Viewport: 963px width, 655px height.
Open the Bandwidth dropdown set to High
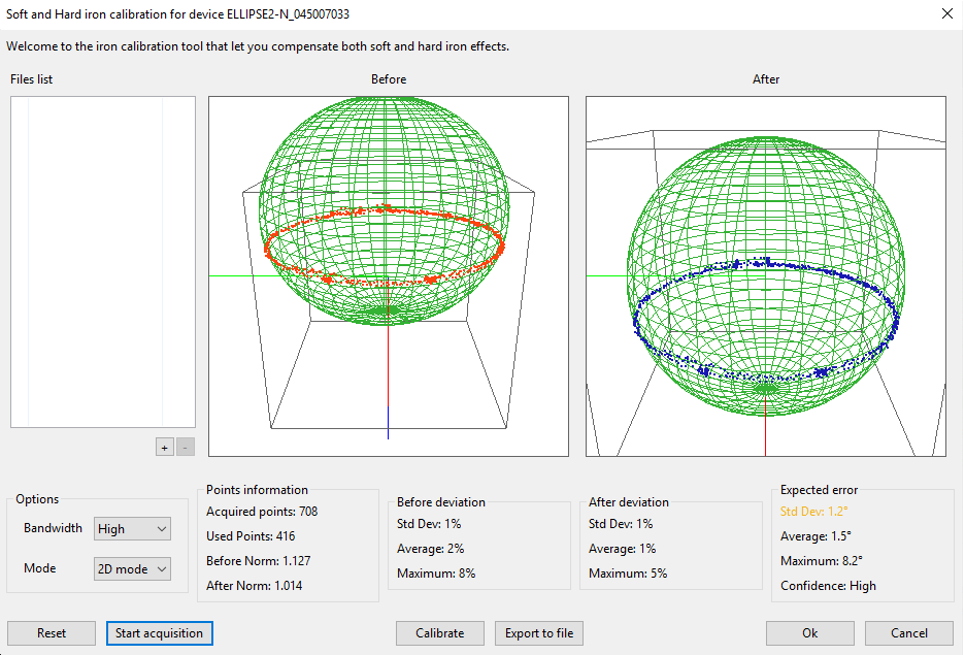pyautogui.click(x=132, y=529)
